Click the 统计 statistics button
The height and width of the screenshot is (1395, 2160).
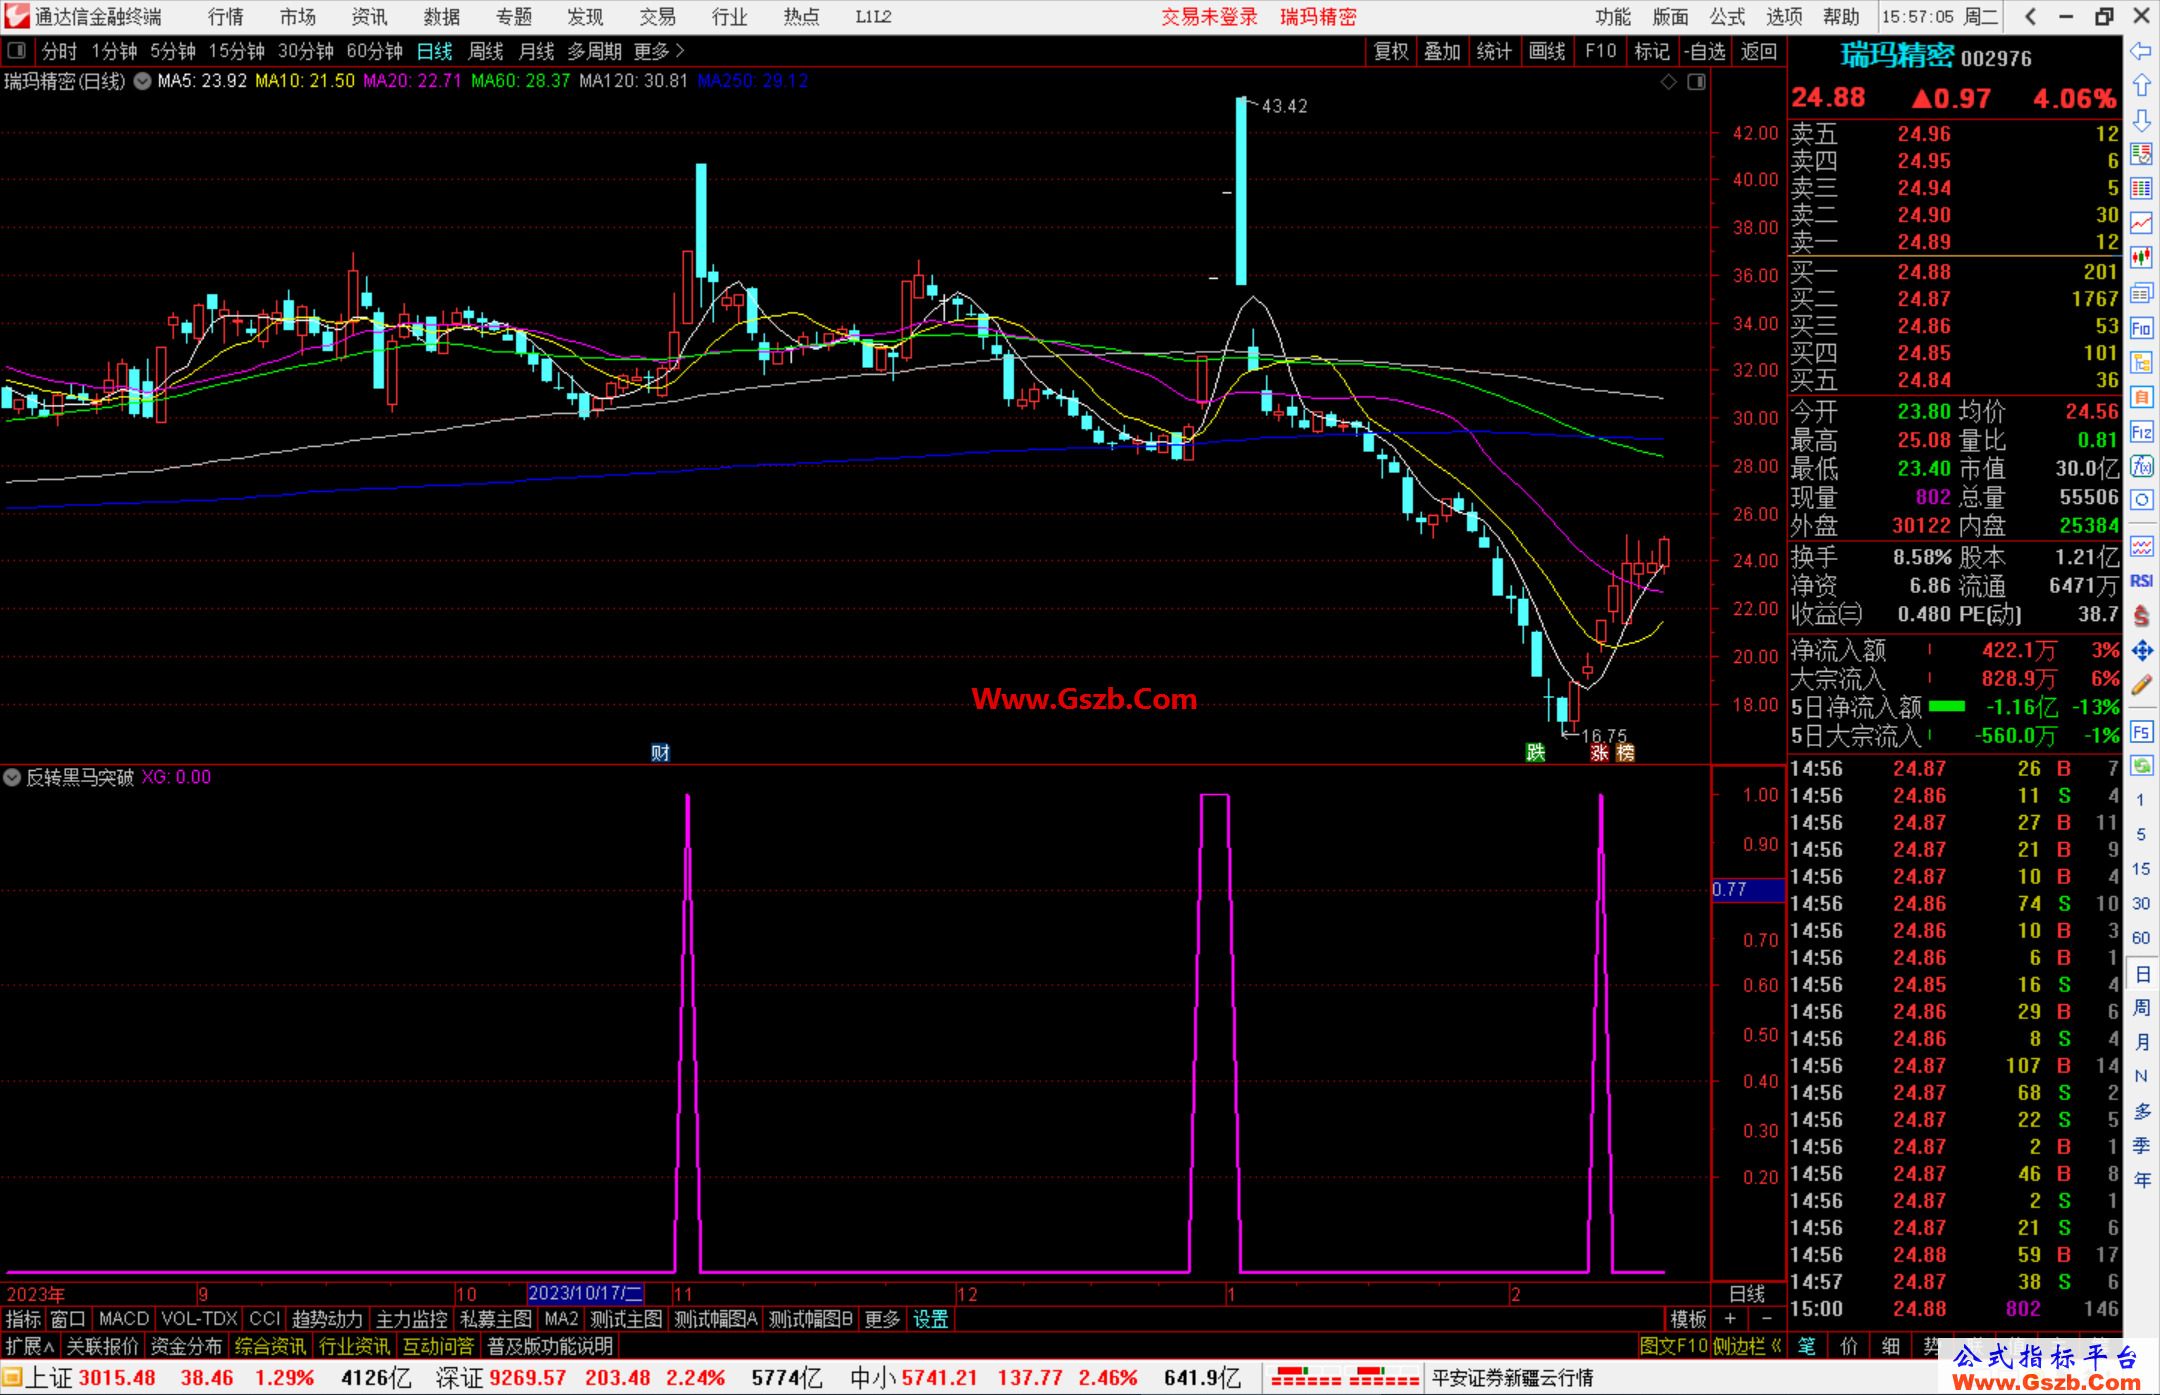click(x=1494, y=51)
